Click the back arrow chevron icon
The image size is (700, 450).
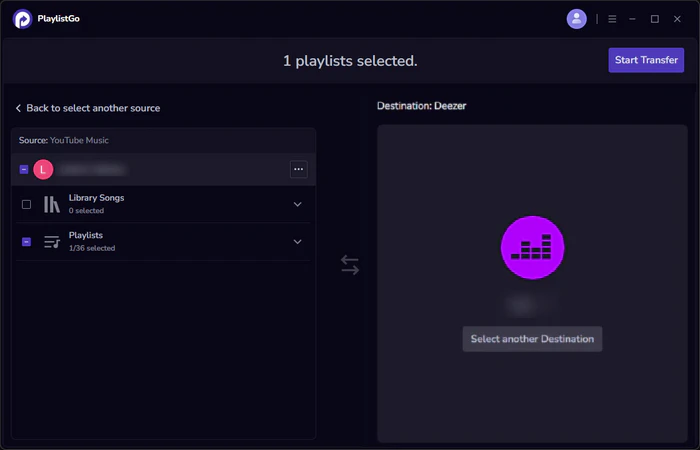(x=18, y=108)
